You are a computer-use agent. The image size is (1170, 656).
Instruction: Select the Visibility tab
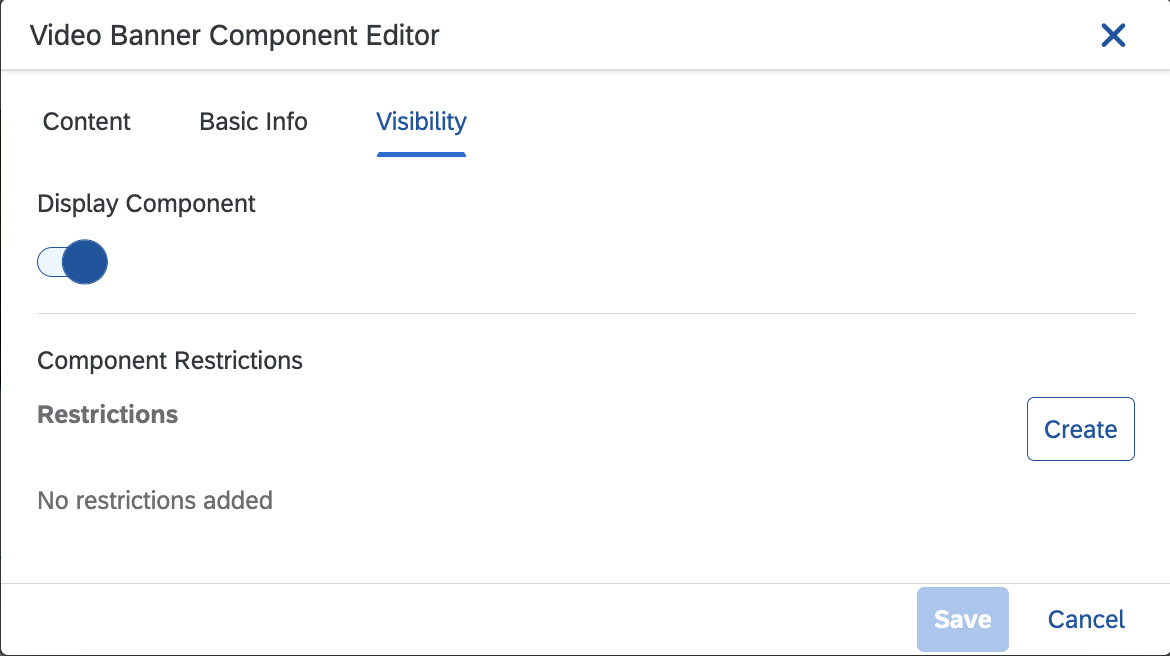[420, 121]
